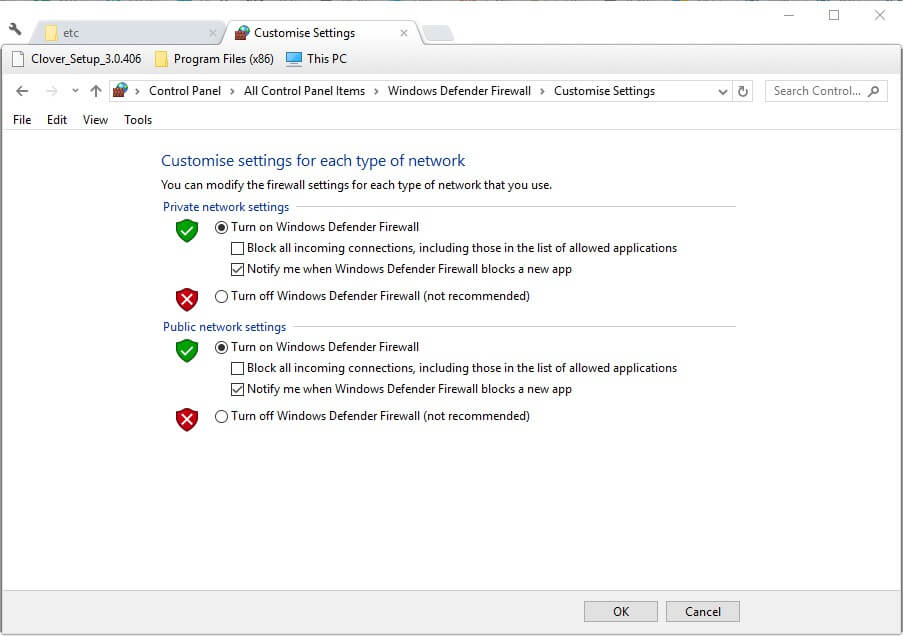Image resolution: width=903 pixels, height=636 pixels.
Task: Select Turn off Windows Defender Firewall for Private network
Action: [221, 296]
